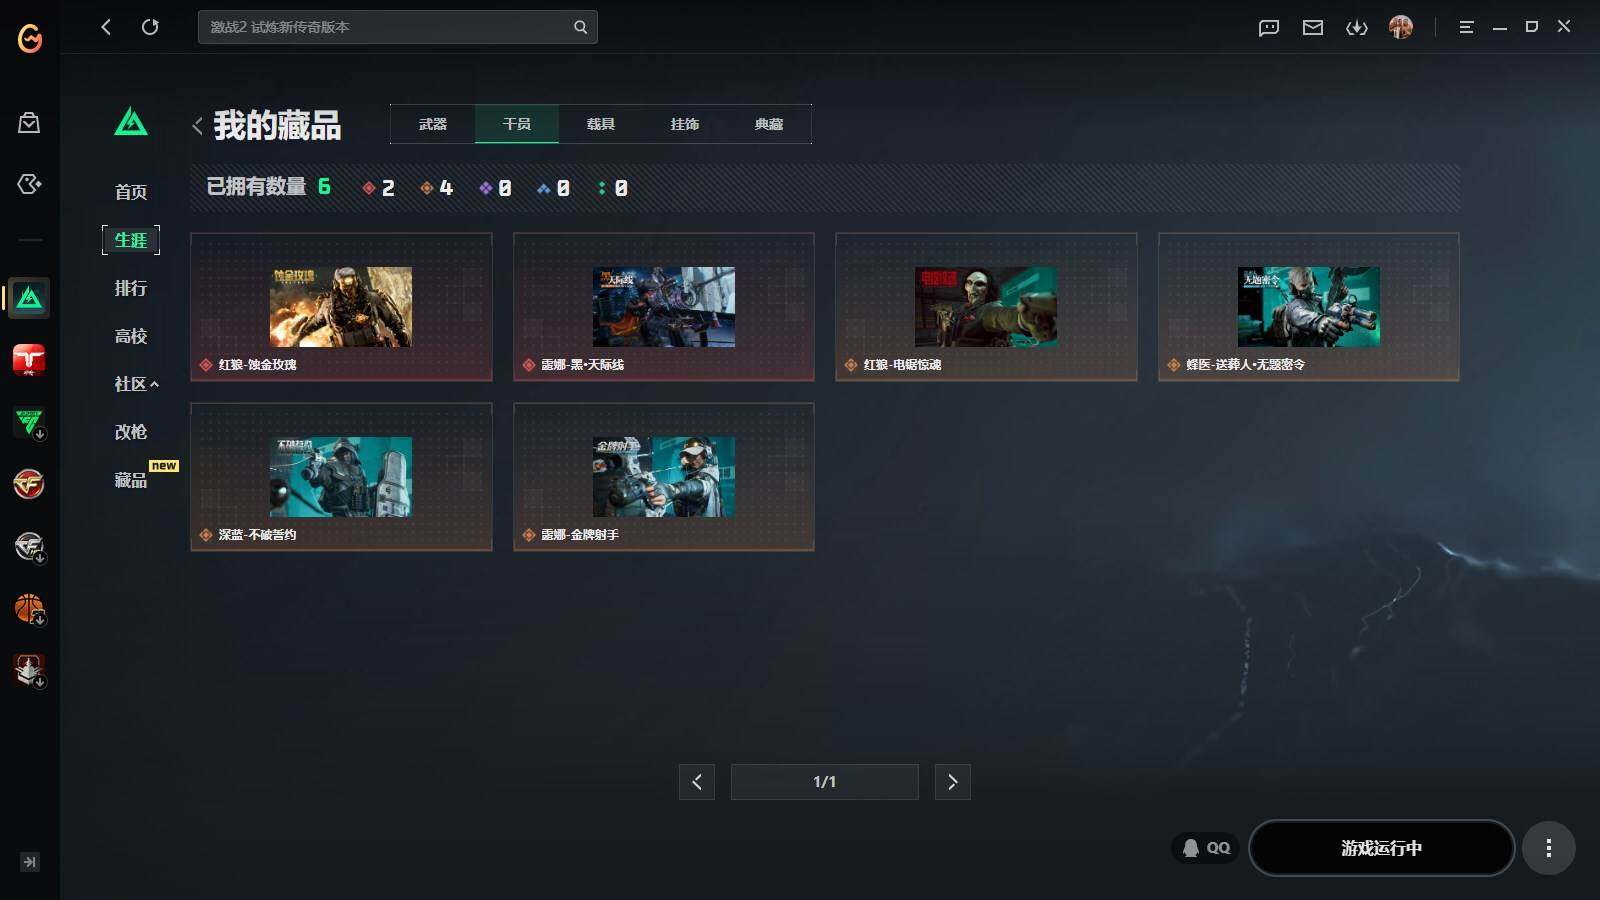Screen dimensions: 1600x900
Task: Switch to the 载具 tab
Action: coord(601,124)
